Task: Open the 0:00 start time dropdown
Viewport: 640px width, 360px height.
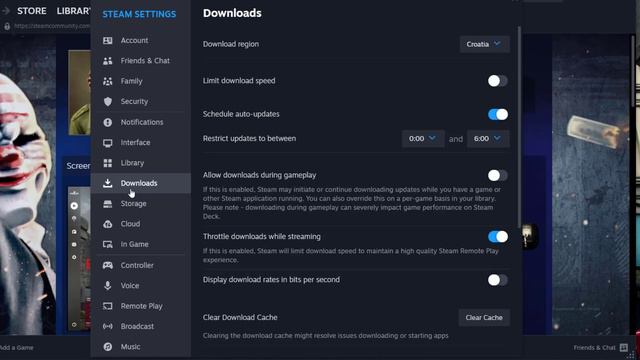Action: 423,139
